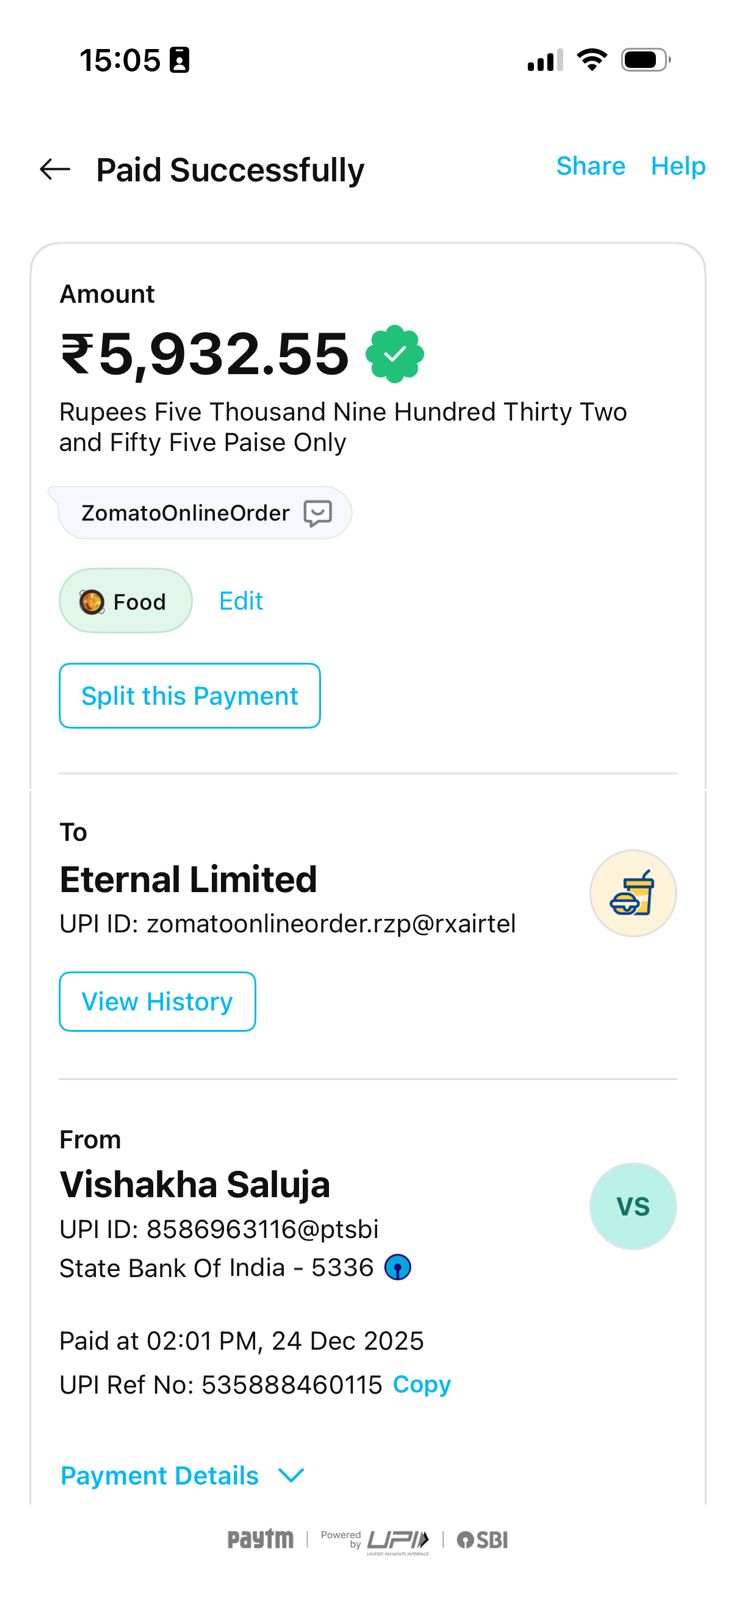Tap the Food category icon chip
736x1600 pixels.
click(125, 601)
